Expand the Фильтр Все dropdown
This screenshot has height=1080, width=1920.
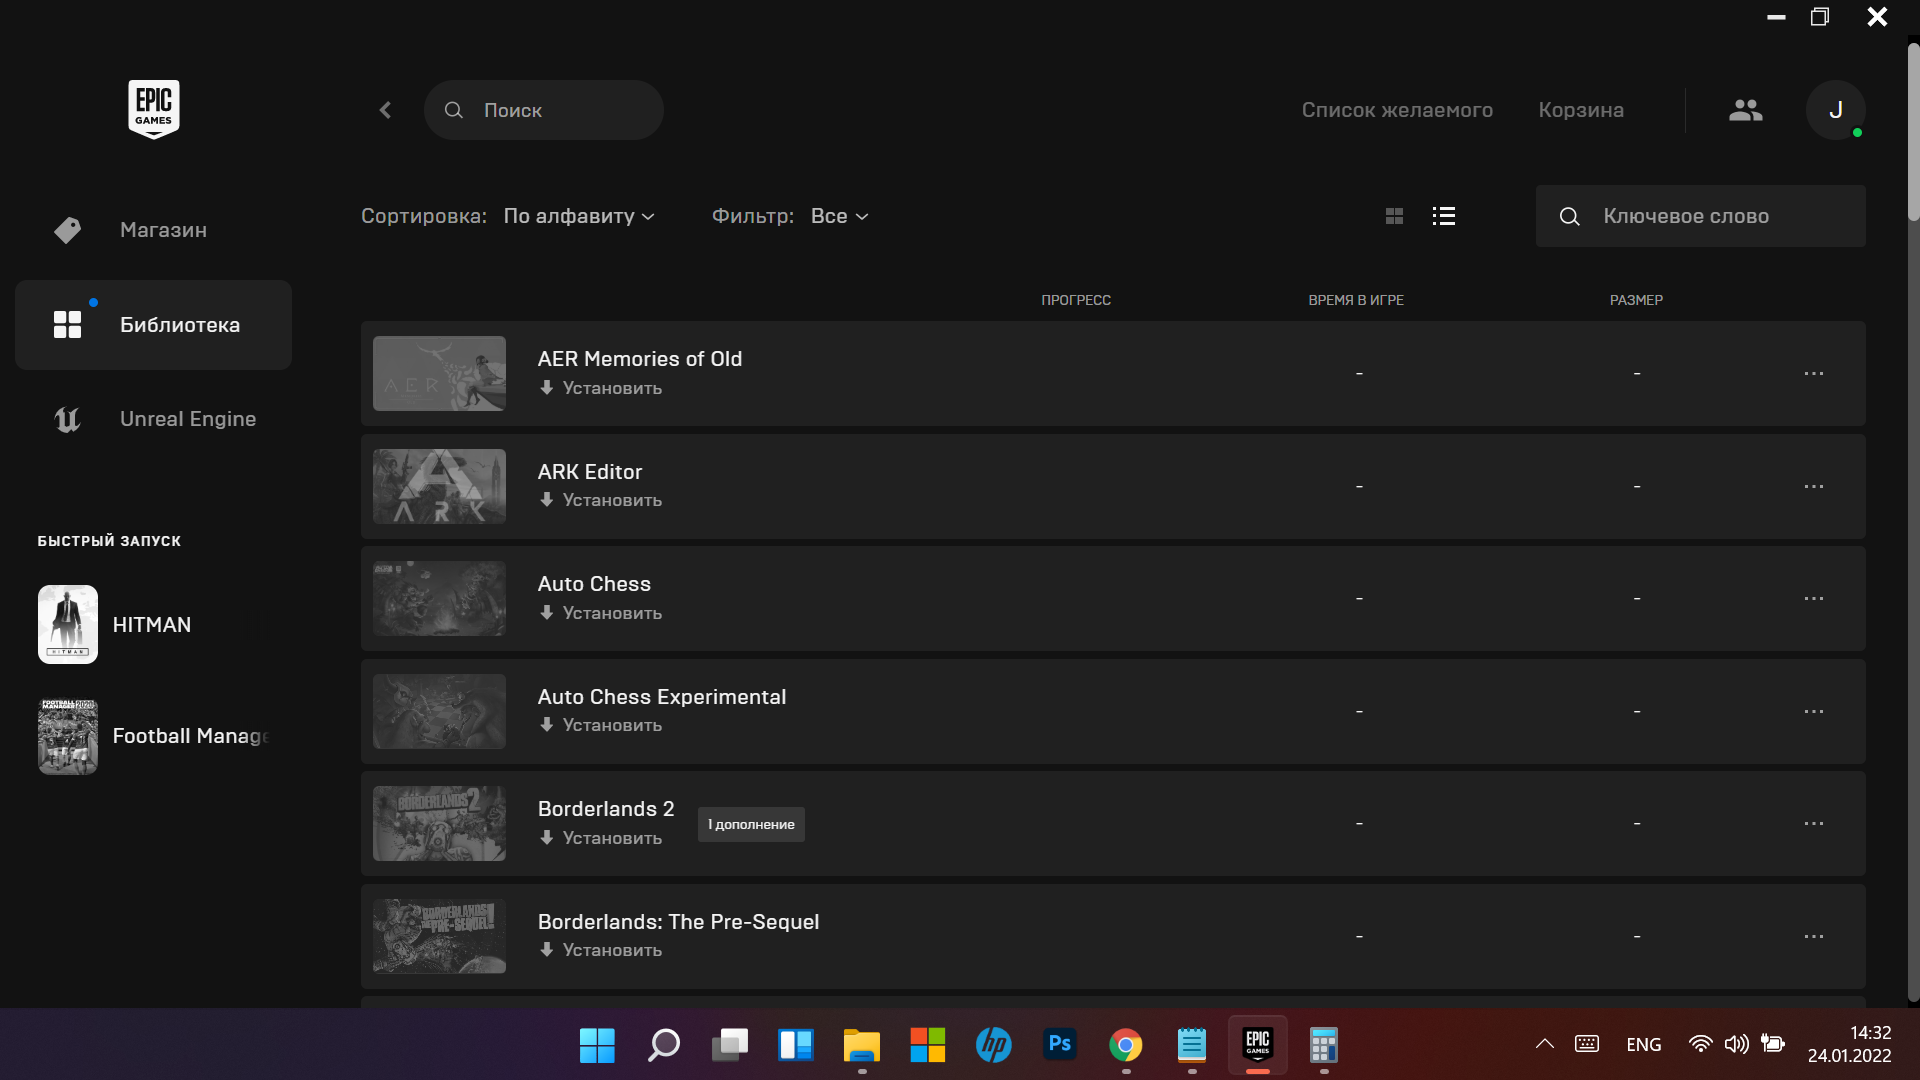click(x=838, y=216)
